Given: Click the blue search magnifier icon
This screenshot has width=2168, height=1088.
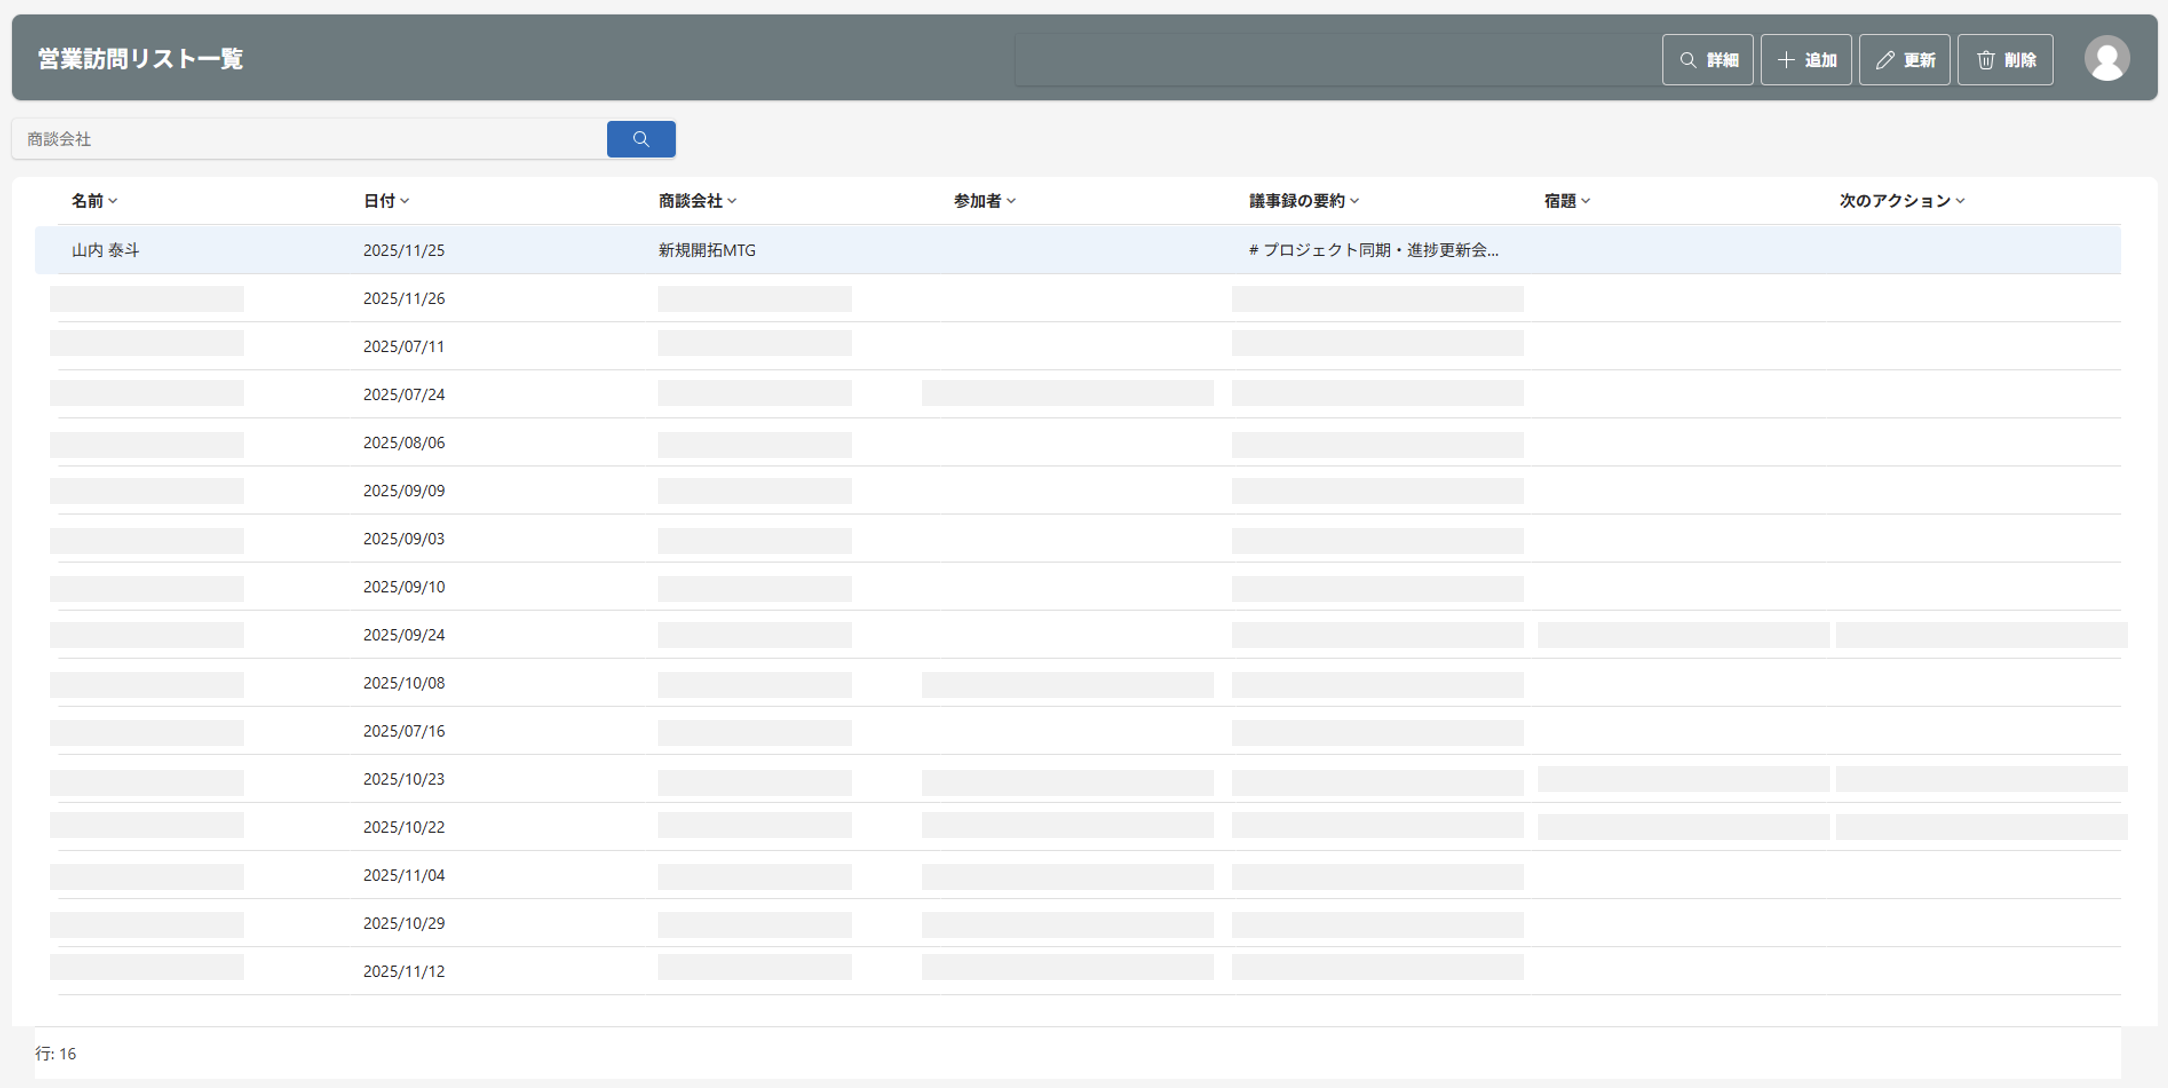Looking at the screenshot, I should point(640,139).
